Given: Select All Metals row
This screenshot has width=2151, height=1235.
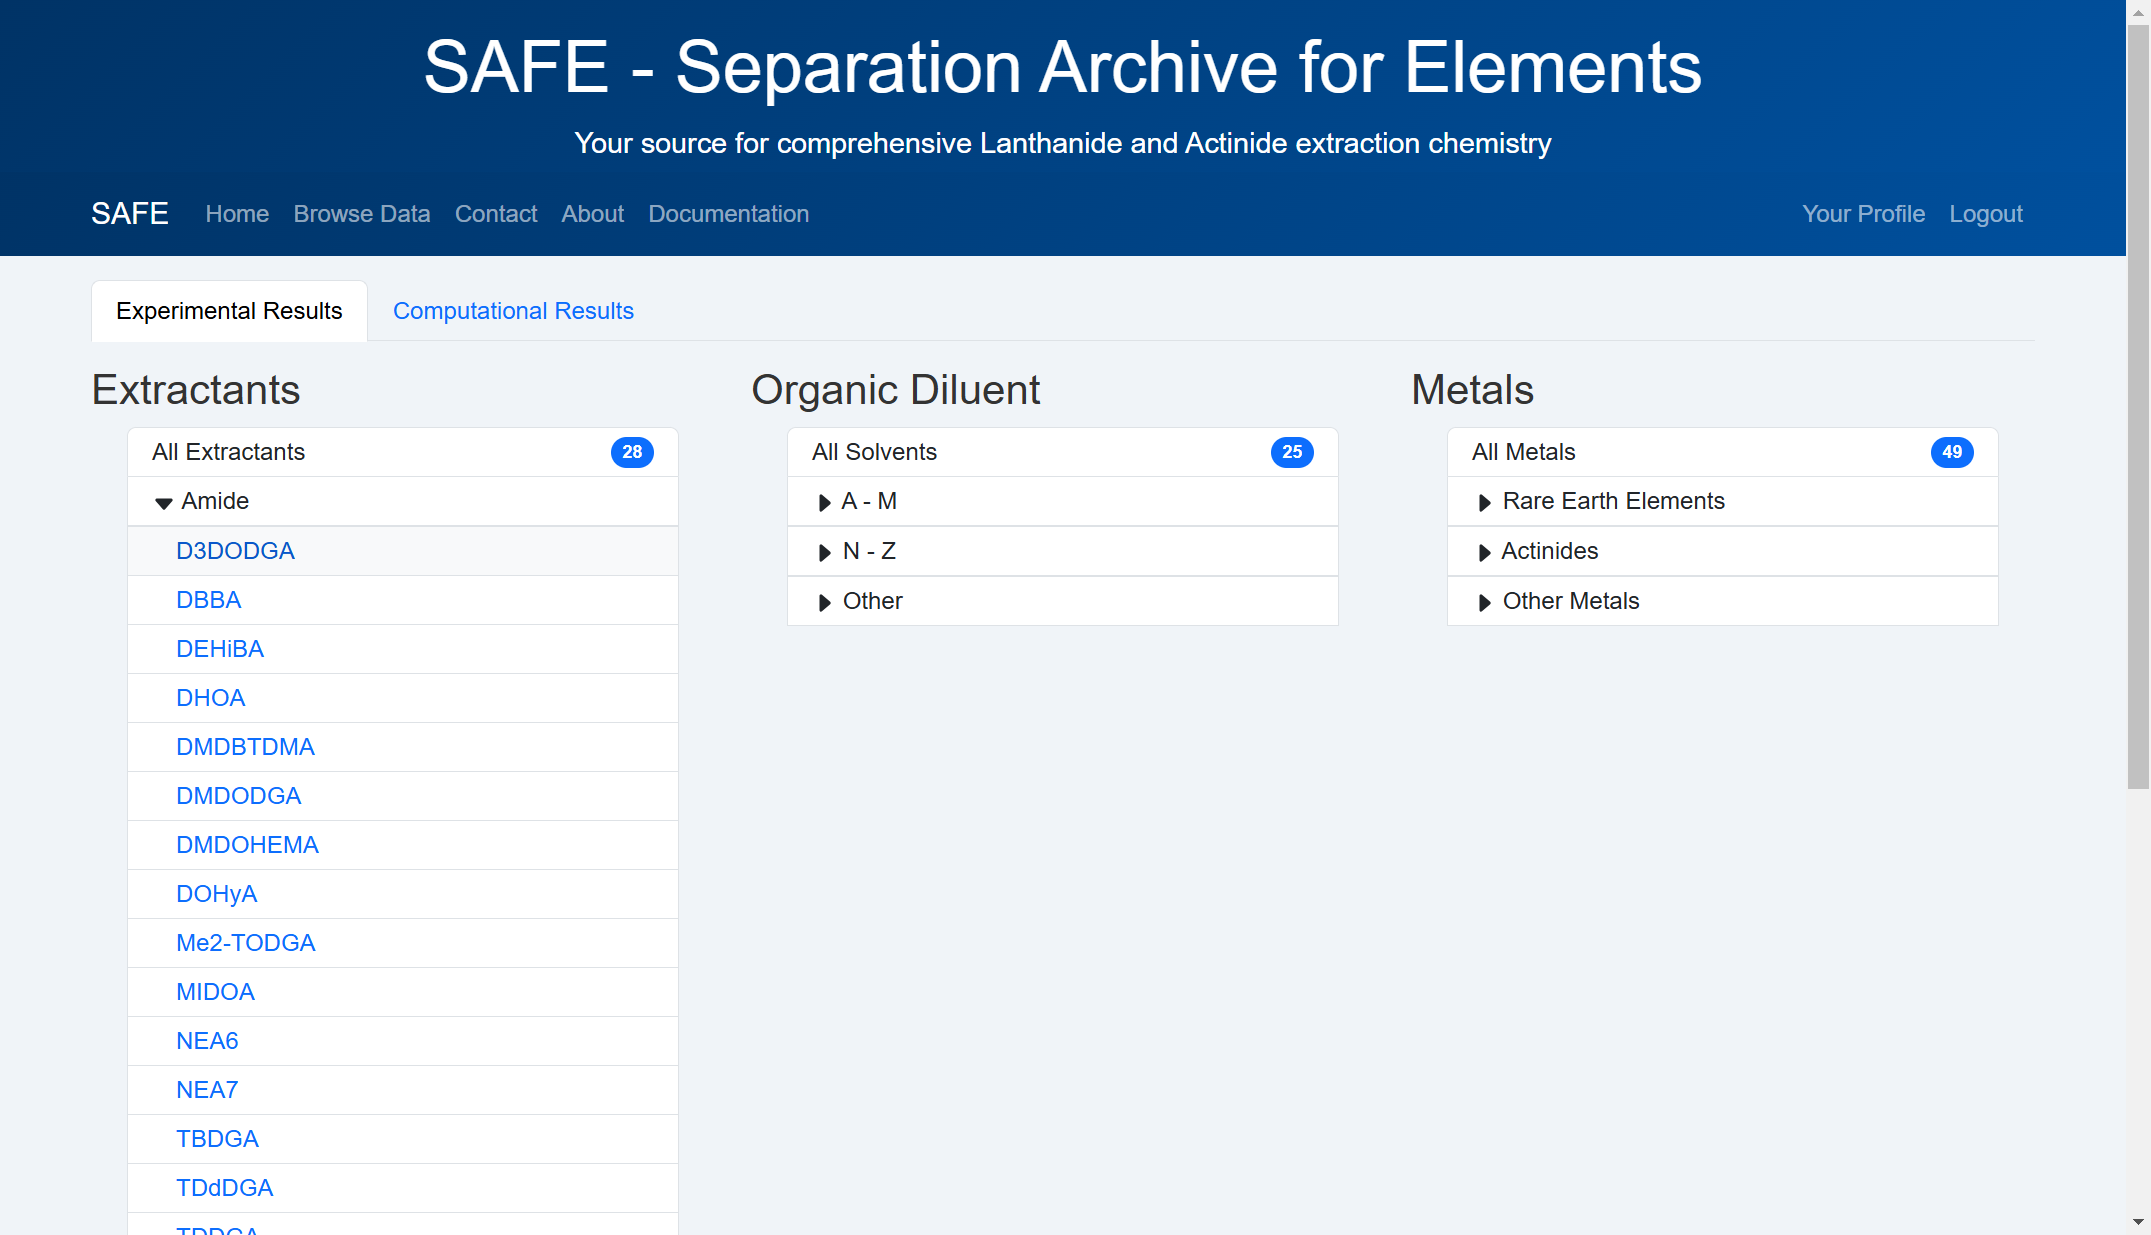Looking at the screenshot, I should tap(1722, 452).
